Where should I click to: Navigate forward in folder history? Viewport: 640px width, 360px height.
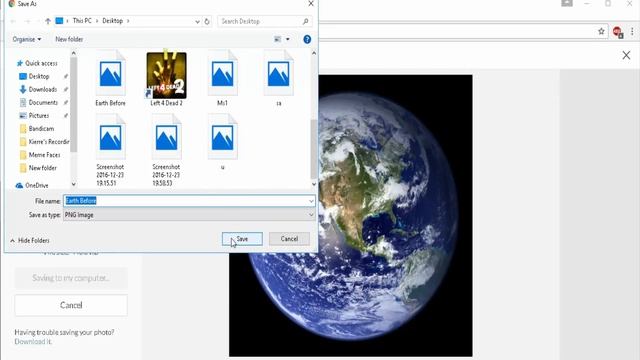(x=27, y=21)
